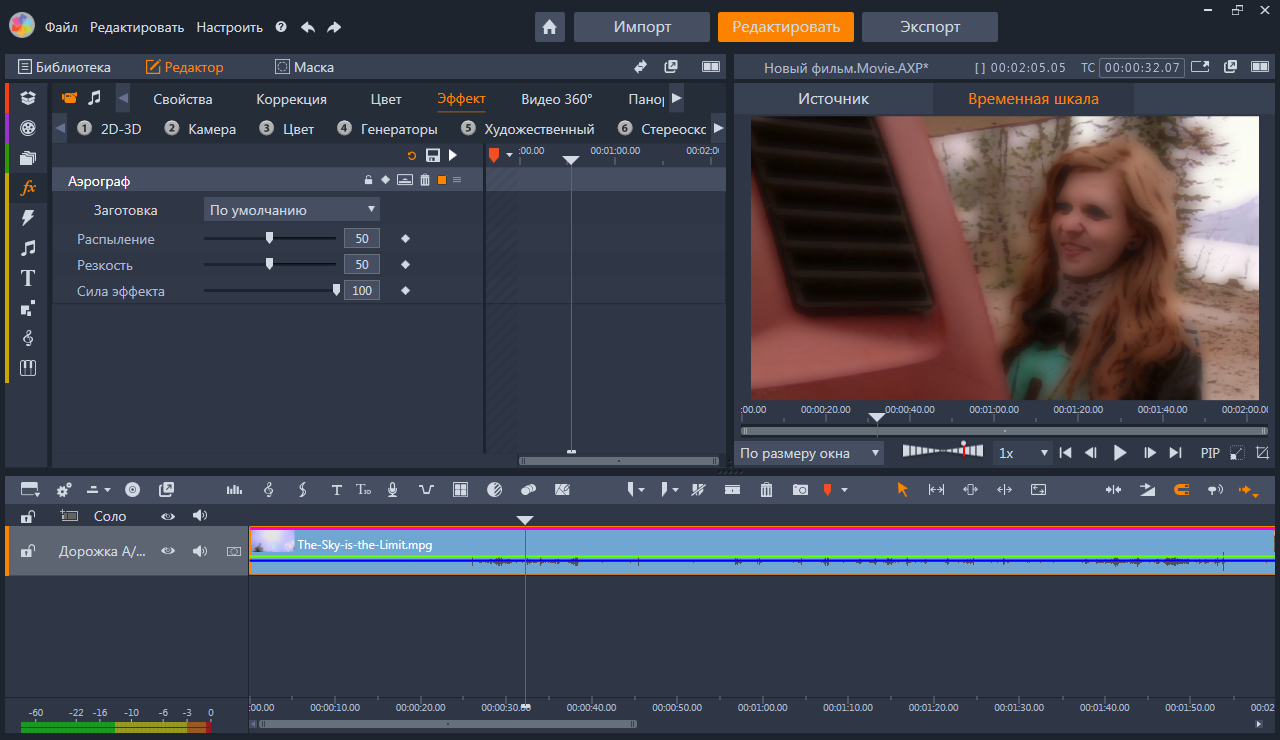Toggle the eye icon in Соло row

(x=168, y=516)
